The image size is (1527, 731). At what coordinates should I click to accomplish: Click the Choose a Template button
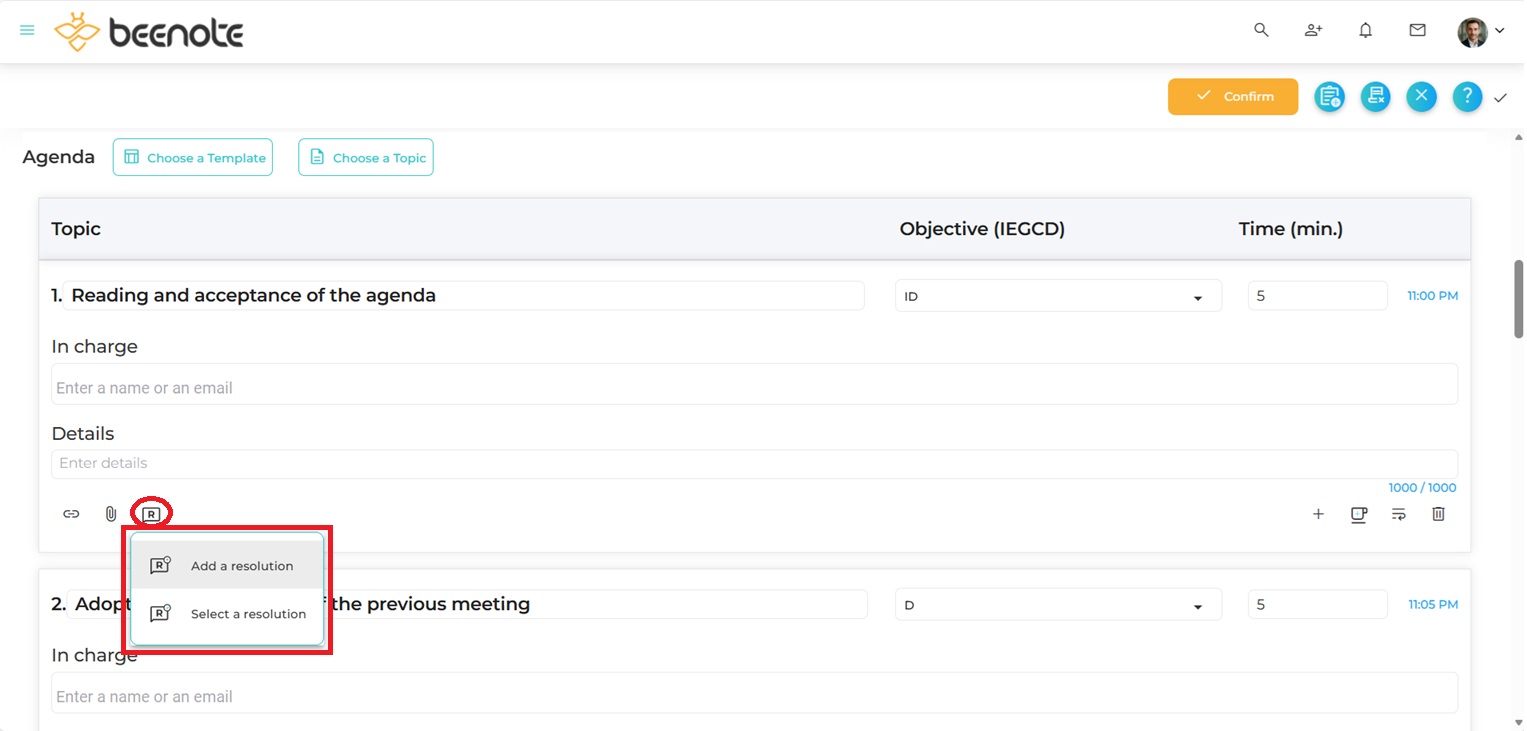pos(193,158)
